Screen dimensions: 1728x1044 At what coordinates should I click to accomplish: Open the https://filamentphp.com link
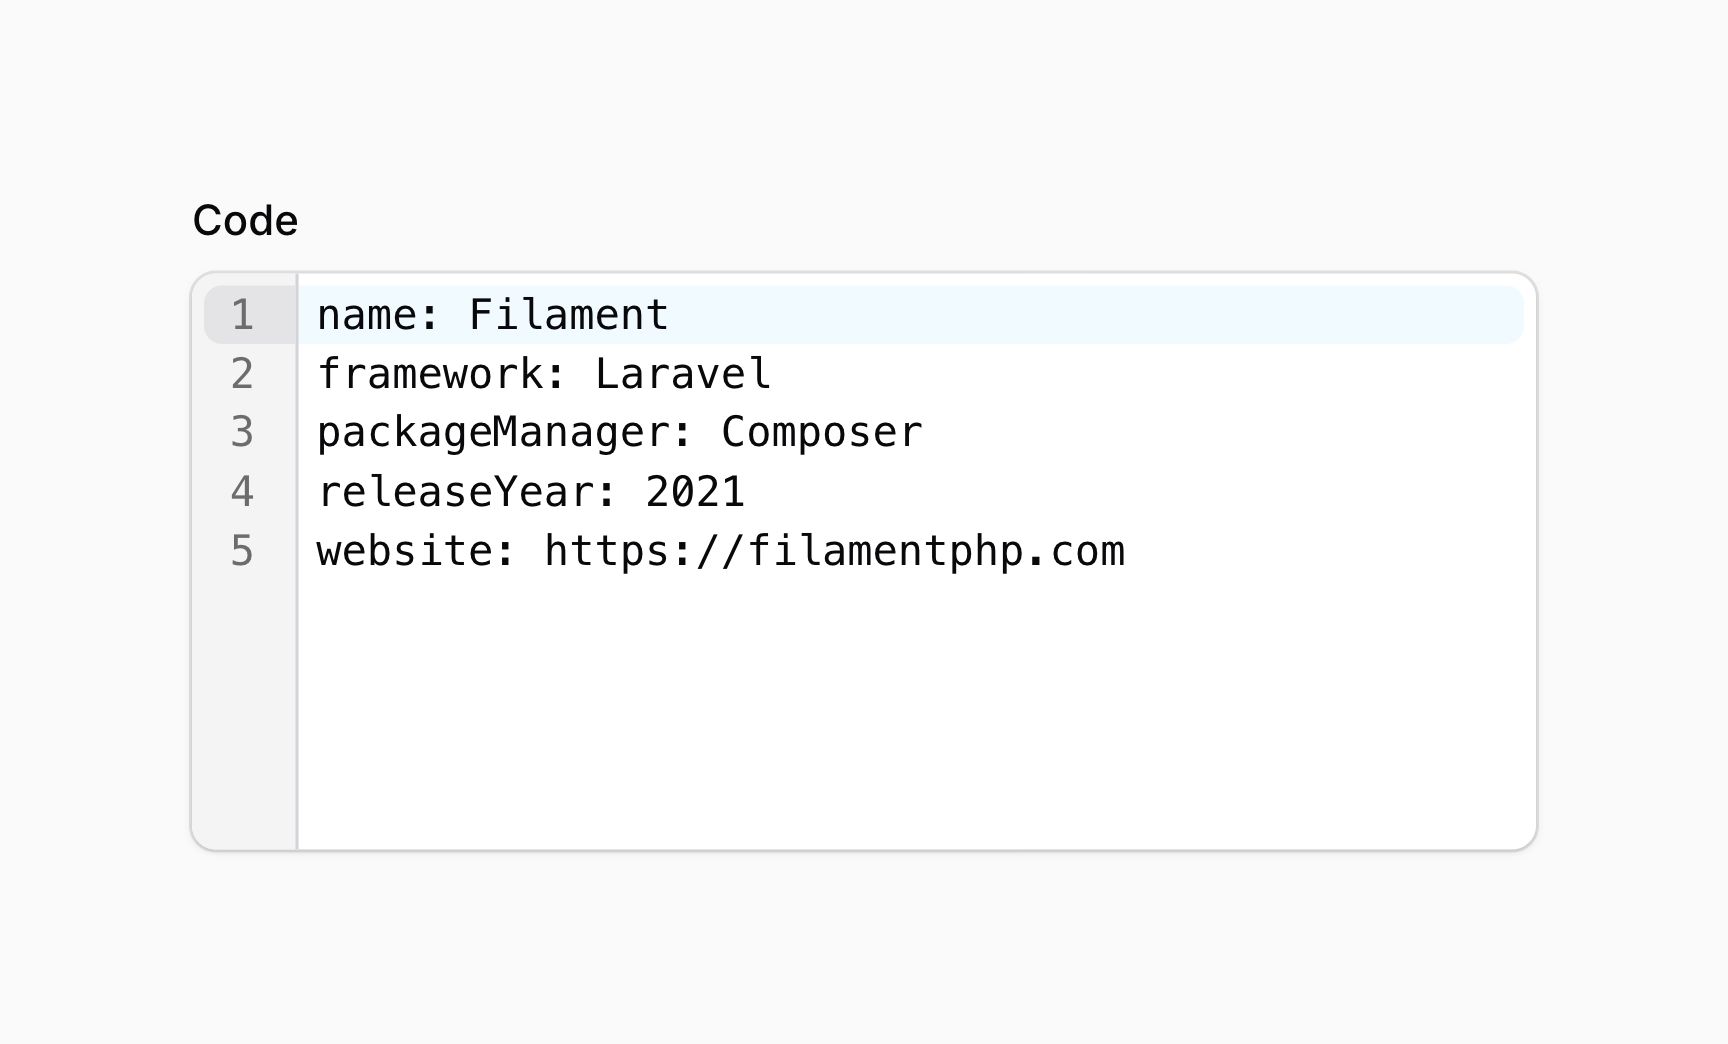pyautogui.click(x=833, y=551)
